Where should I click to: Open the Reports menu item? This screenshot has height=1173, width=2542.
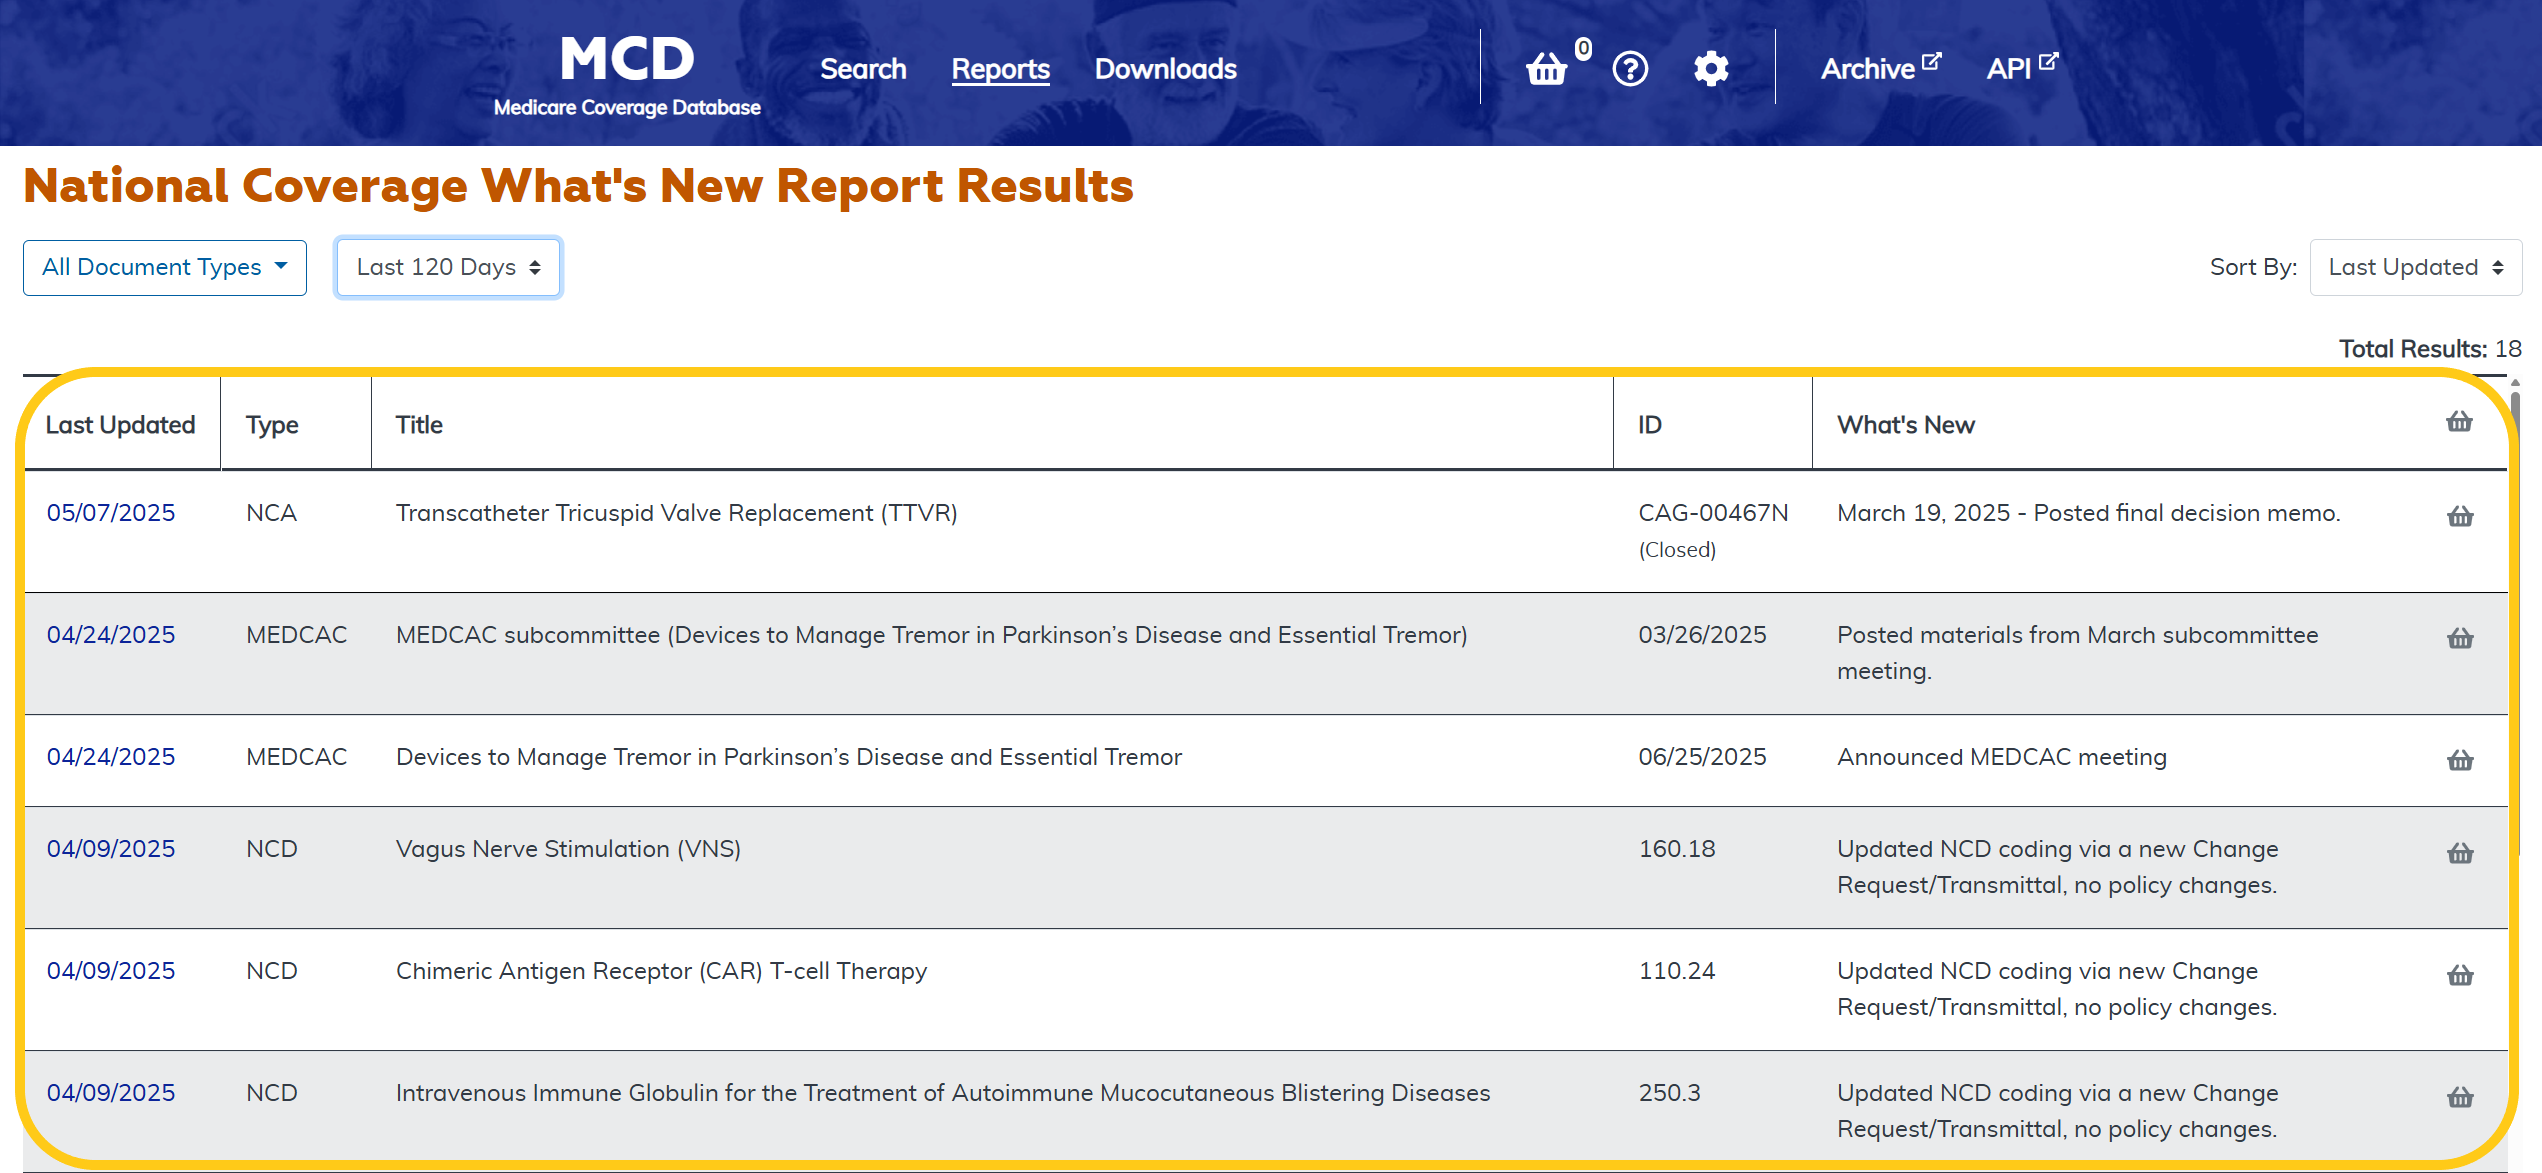tap(1000, 69)
